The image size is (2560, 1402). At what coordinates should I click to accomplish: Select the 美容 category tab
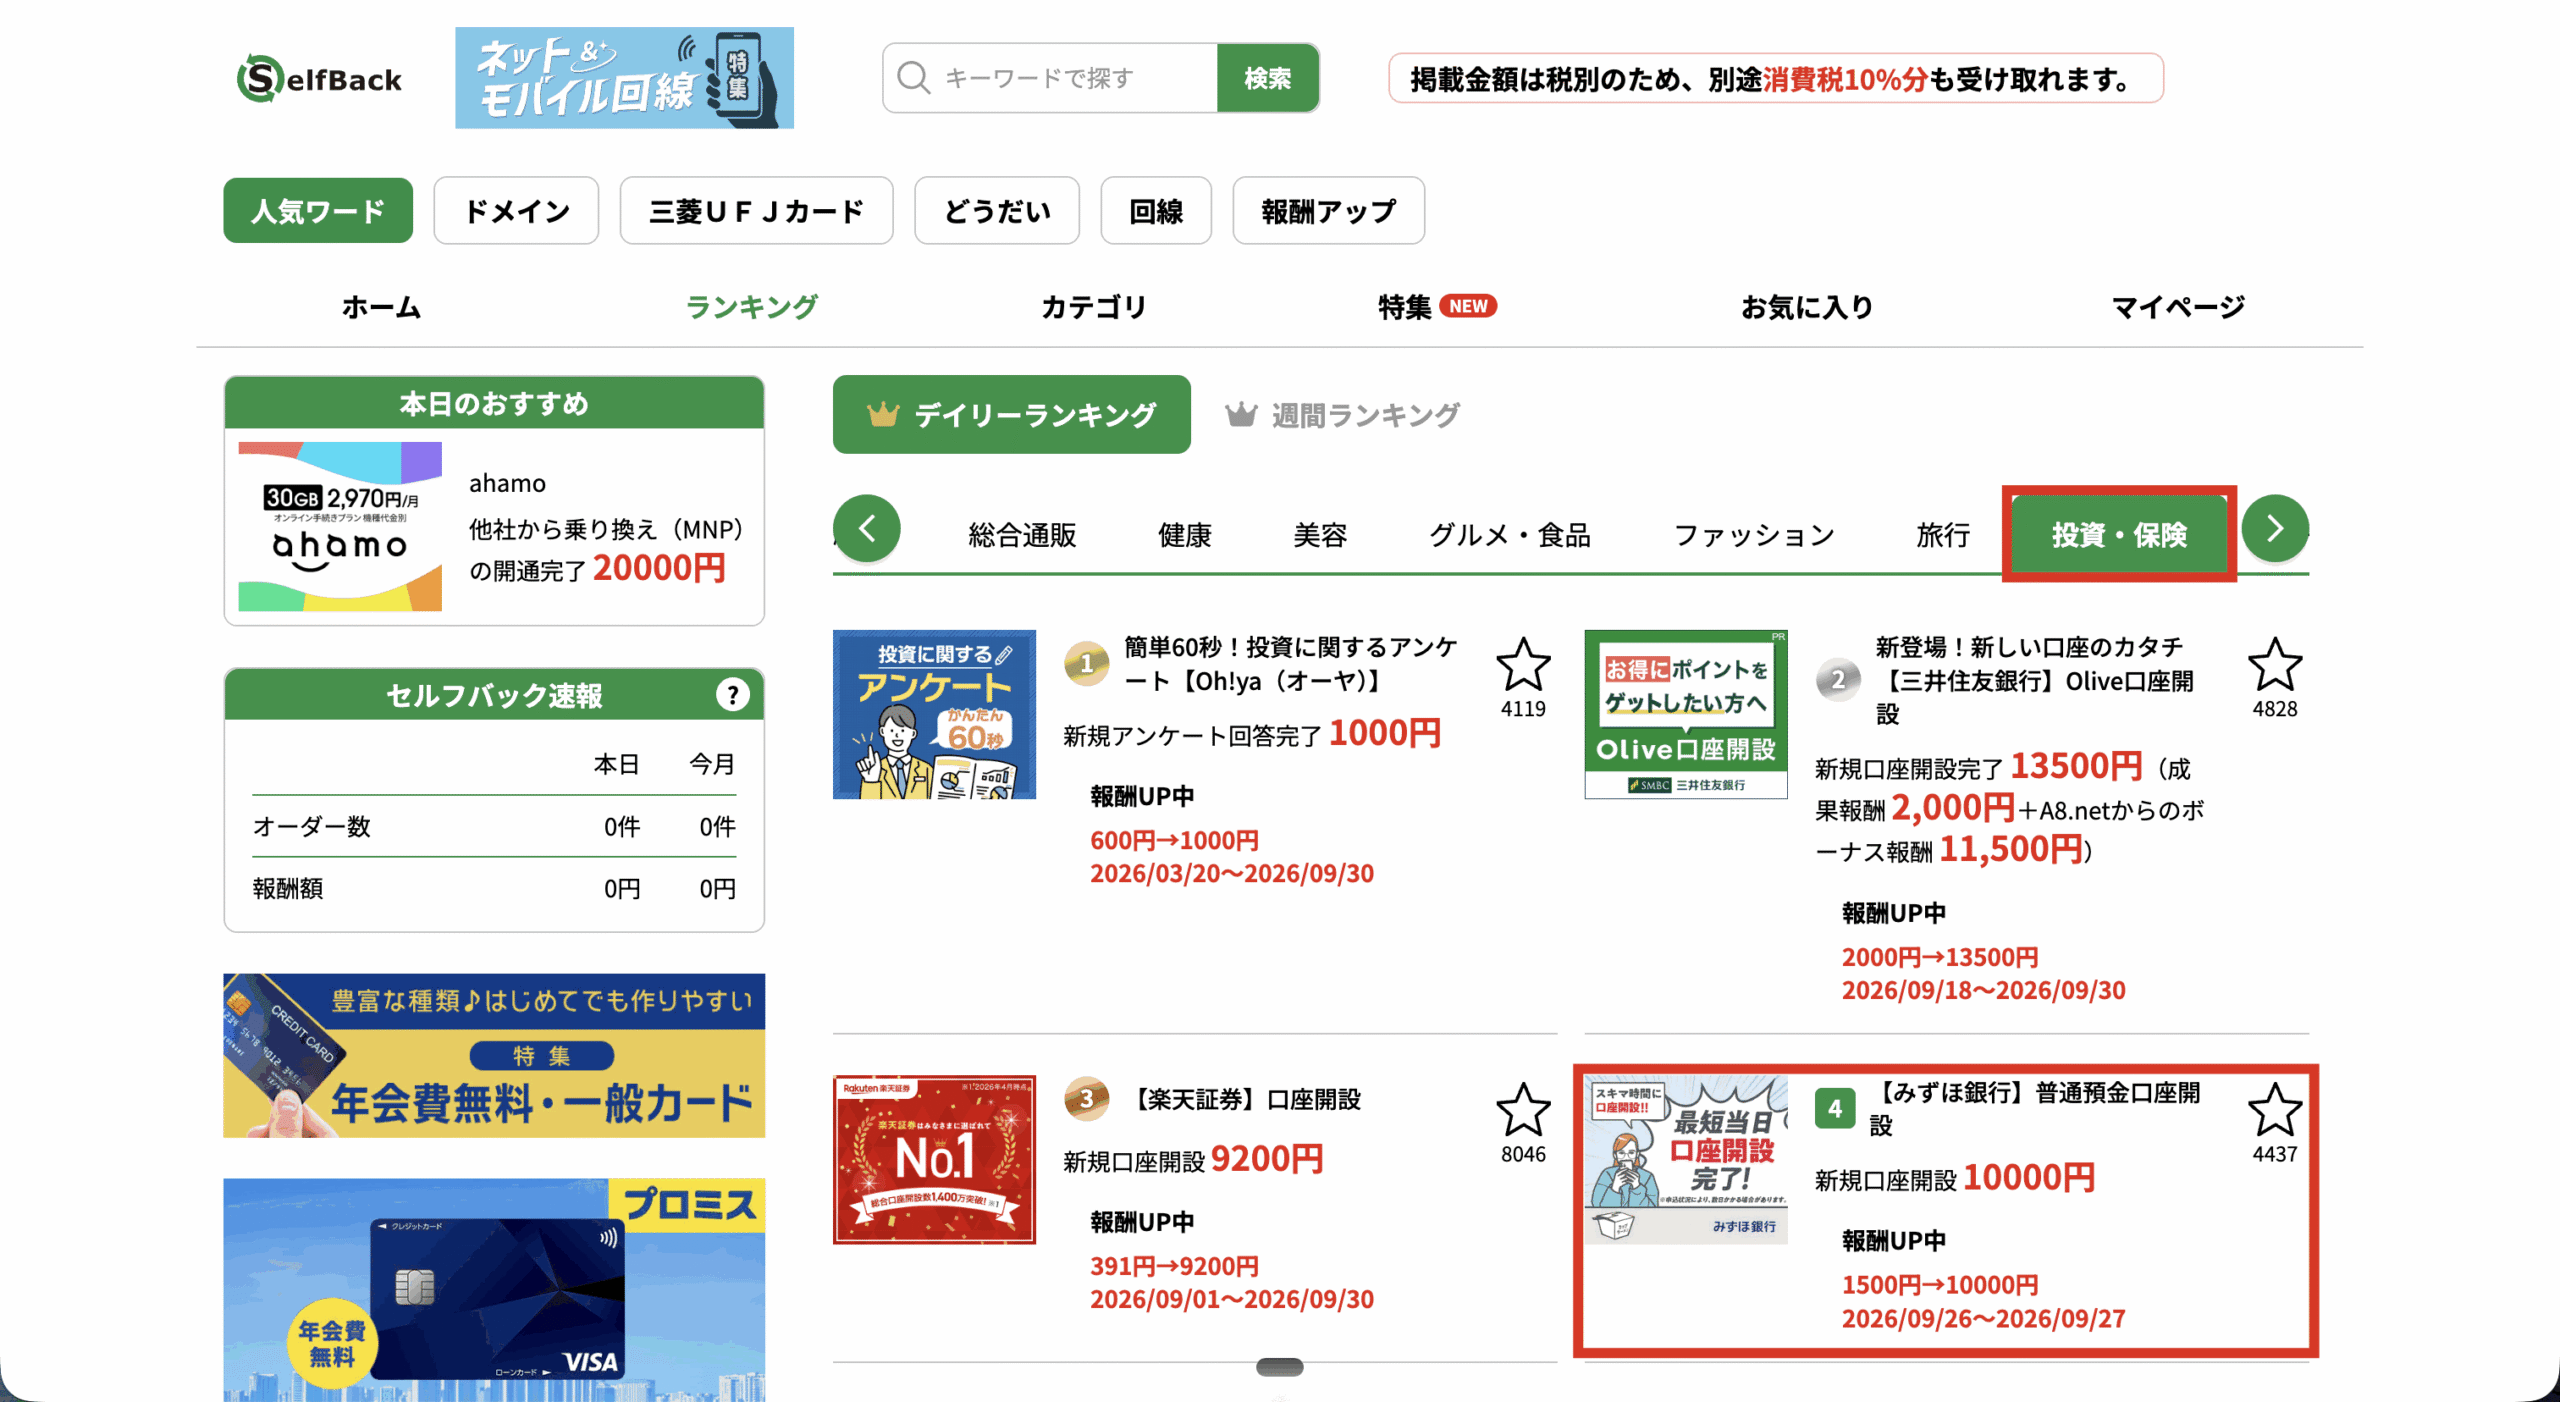[1320, 535]
